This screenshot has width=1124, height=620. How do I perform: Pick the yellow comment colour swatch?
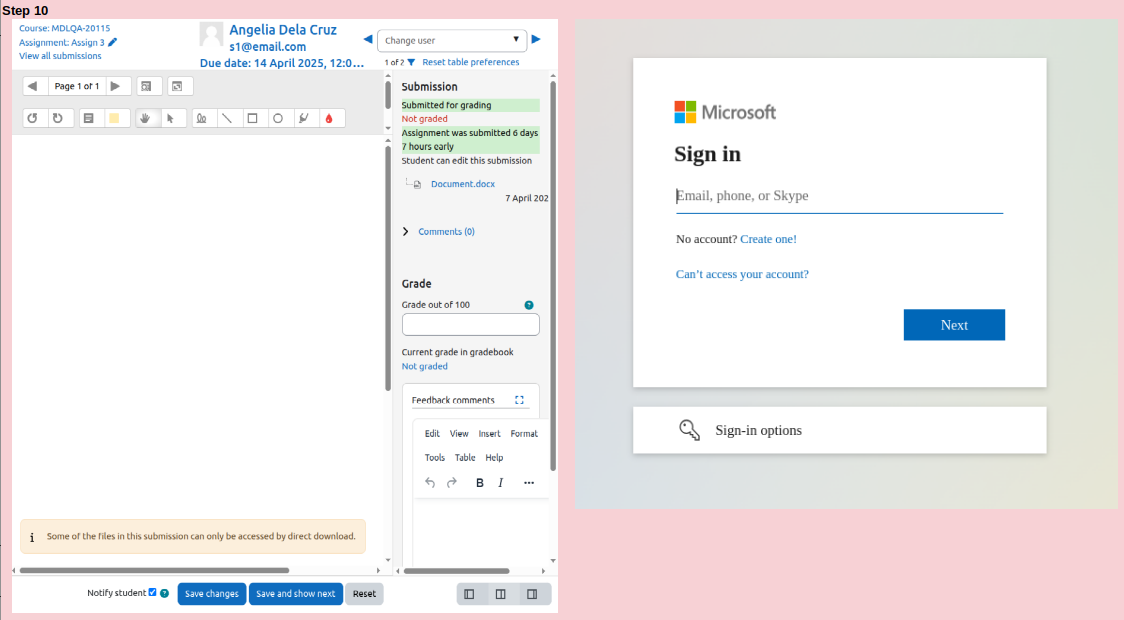pos(114,118)
